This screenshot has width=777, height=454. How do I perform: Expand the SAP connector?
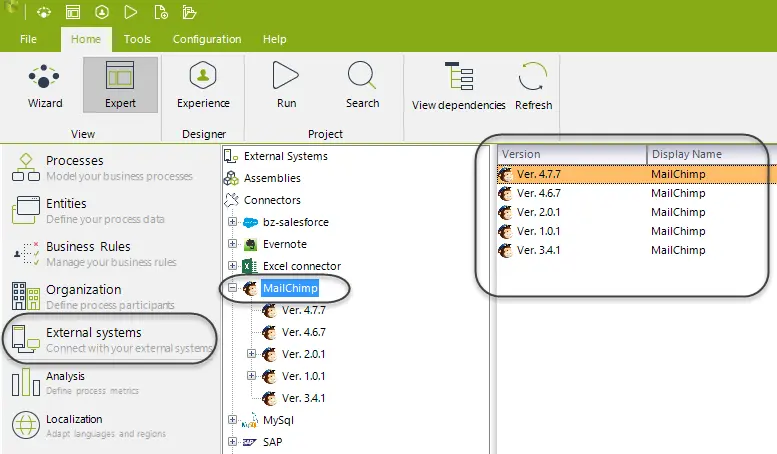pyautogui.click(x=232, y=441)
